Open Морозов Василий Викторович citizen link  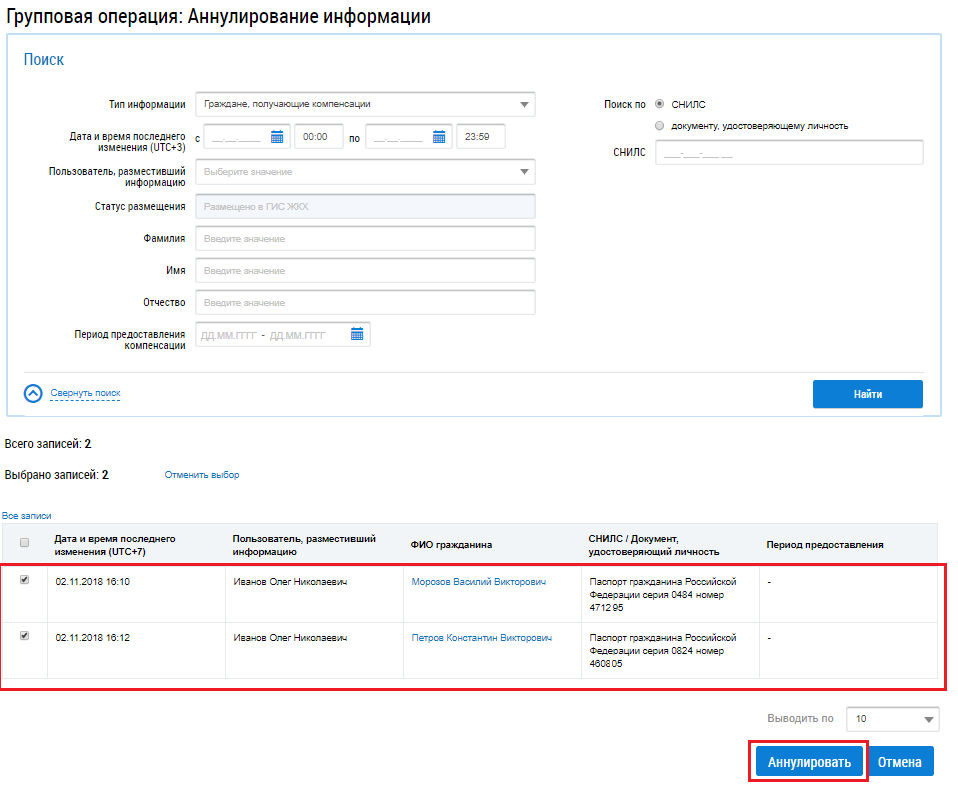tap(478, 582)
